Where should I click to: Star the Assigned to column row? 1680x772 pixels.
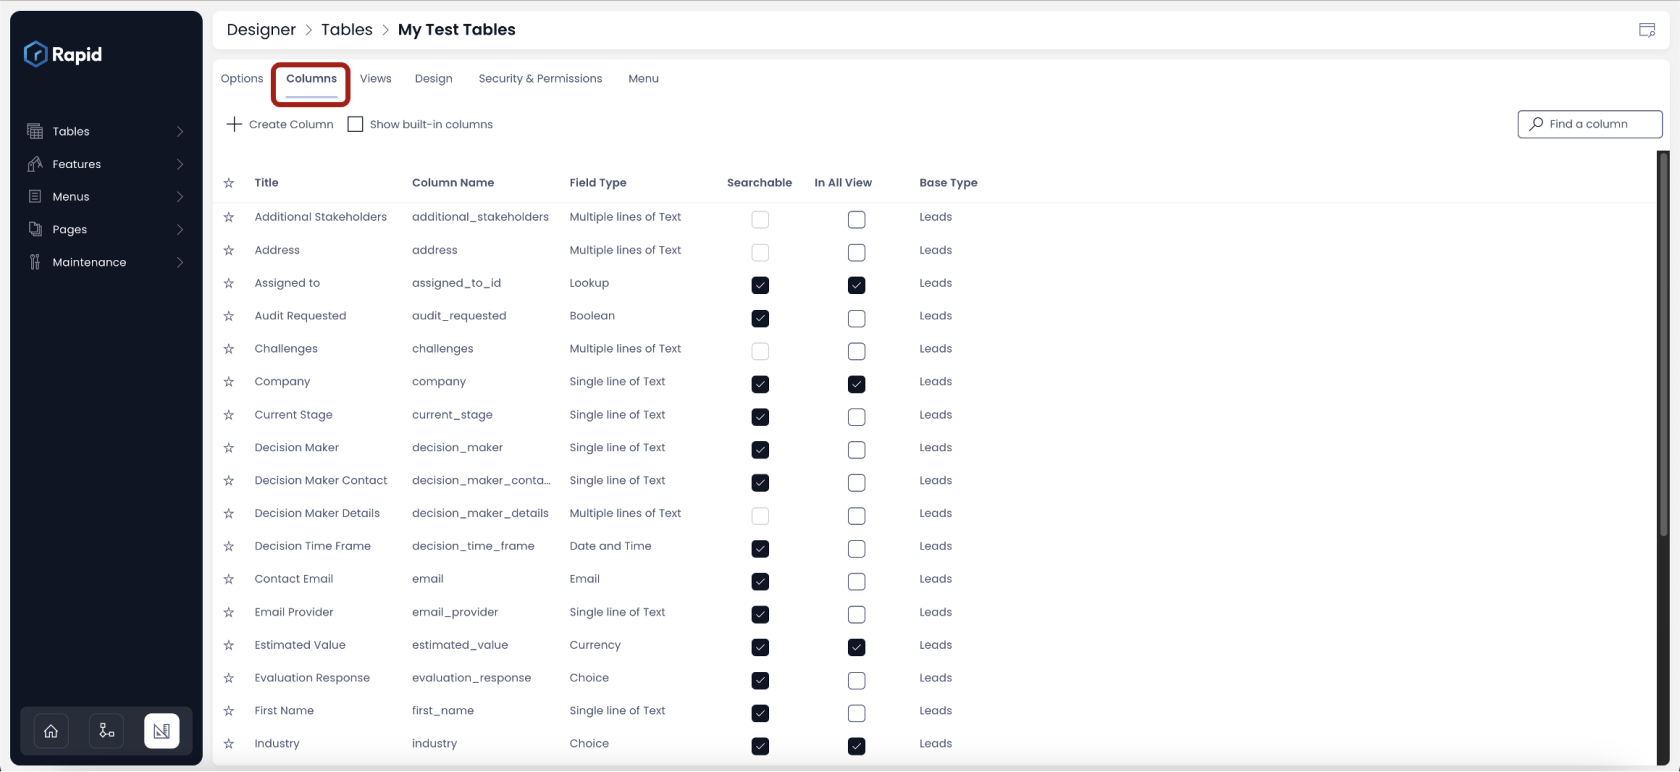click(229, 283)
